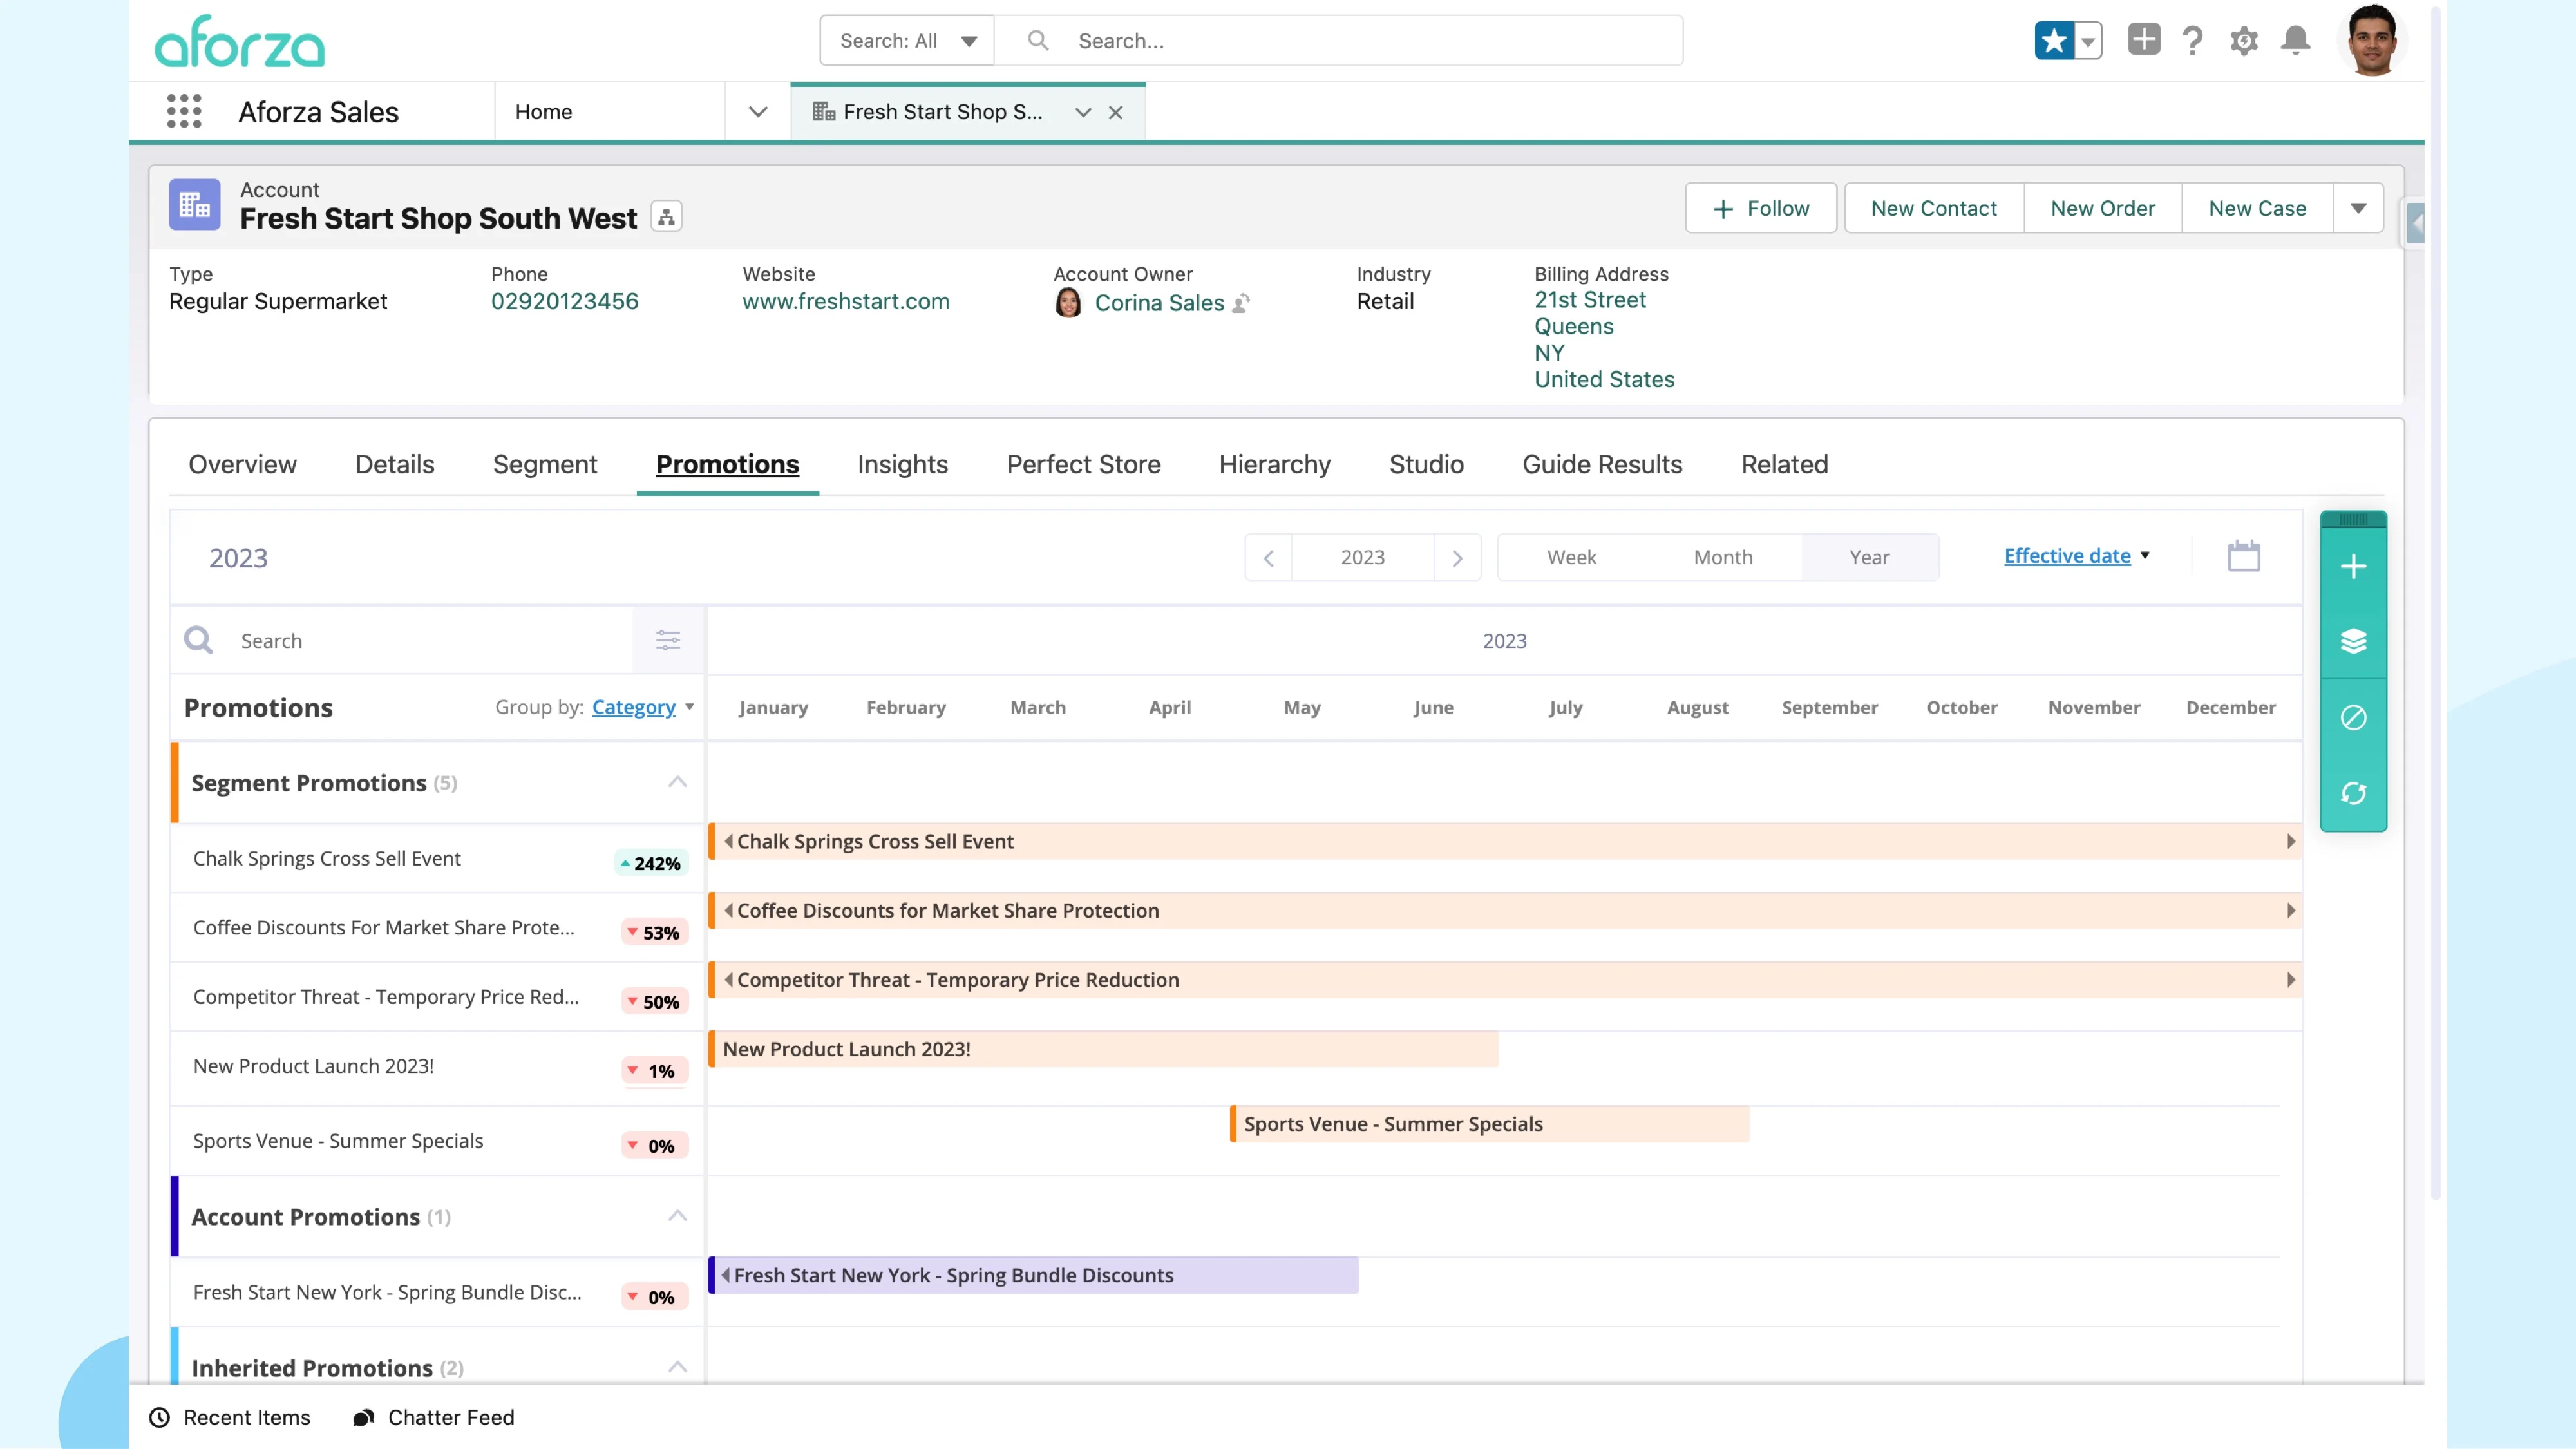This screenshot has width=2576, height=1449.
Task: Open the Guide Results tab
Action: (1603, 464)
